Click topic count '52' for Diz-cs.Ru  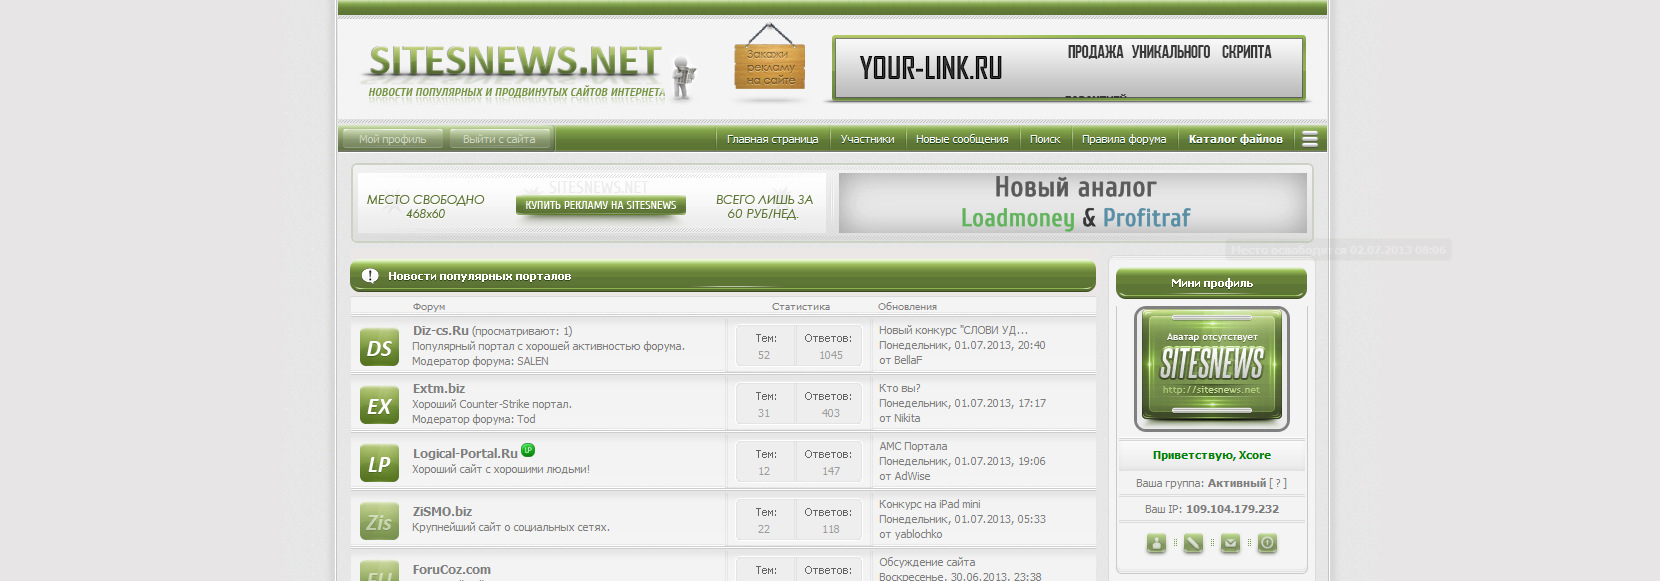click(764, 355)
